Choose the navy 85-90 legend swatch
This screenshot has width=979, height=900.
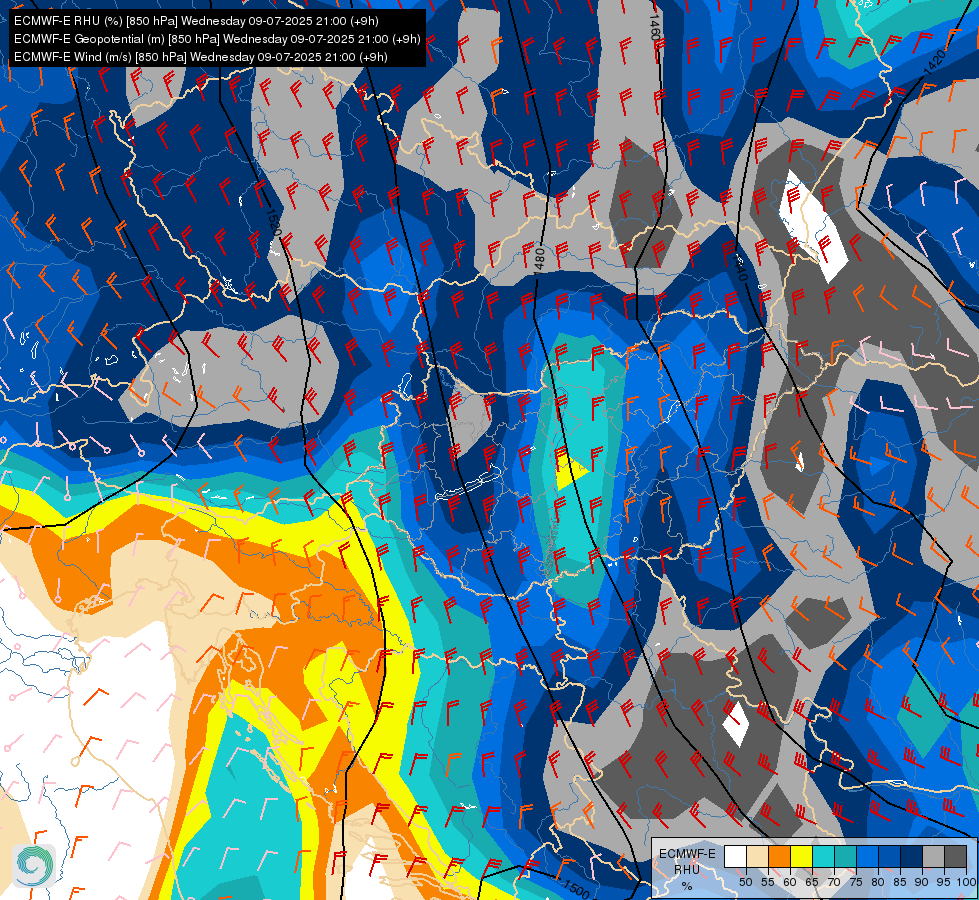click(911, 856)
